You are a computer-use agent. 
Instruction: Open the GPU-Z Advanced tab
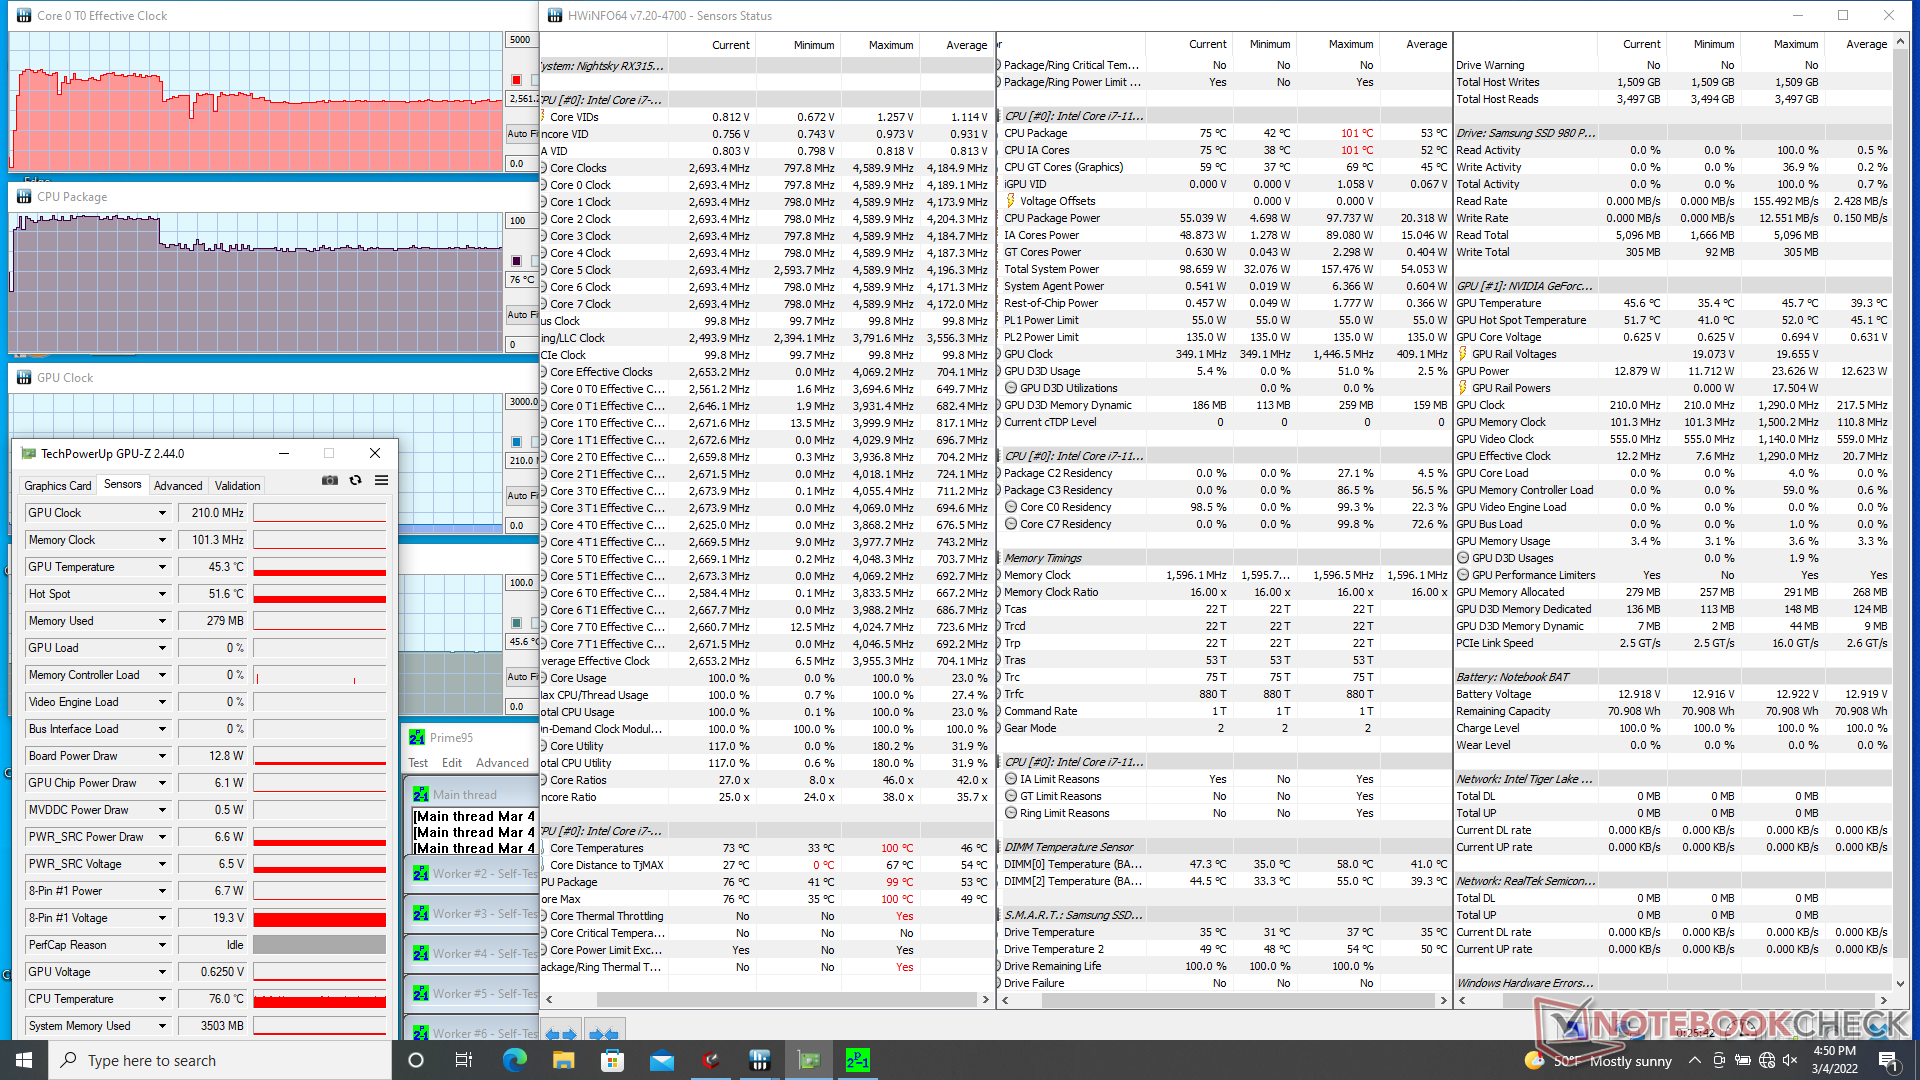coord(178,486)
